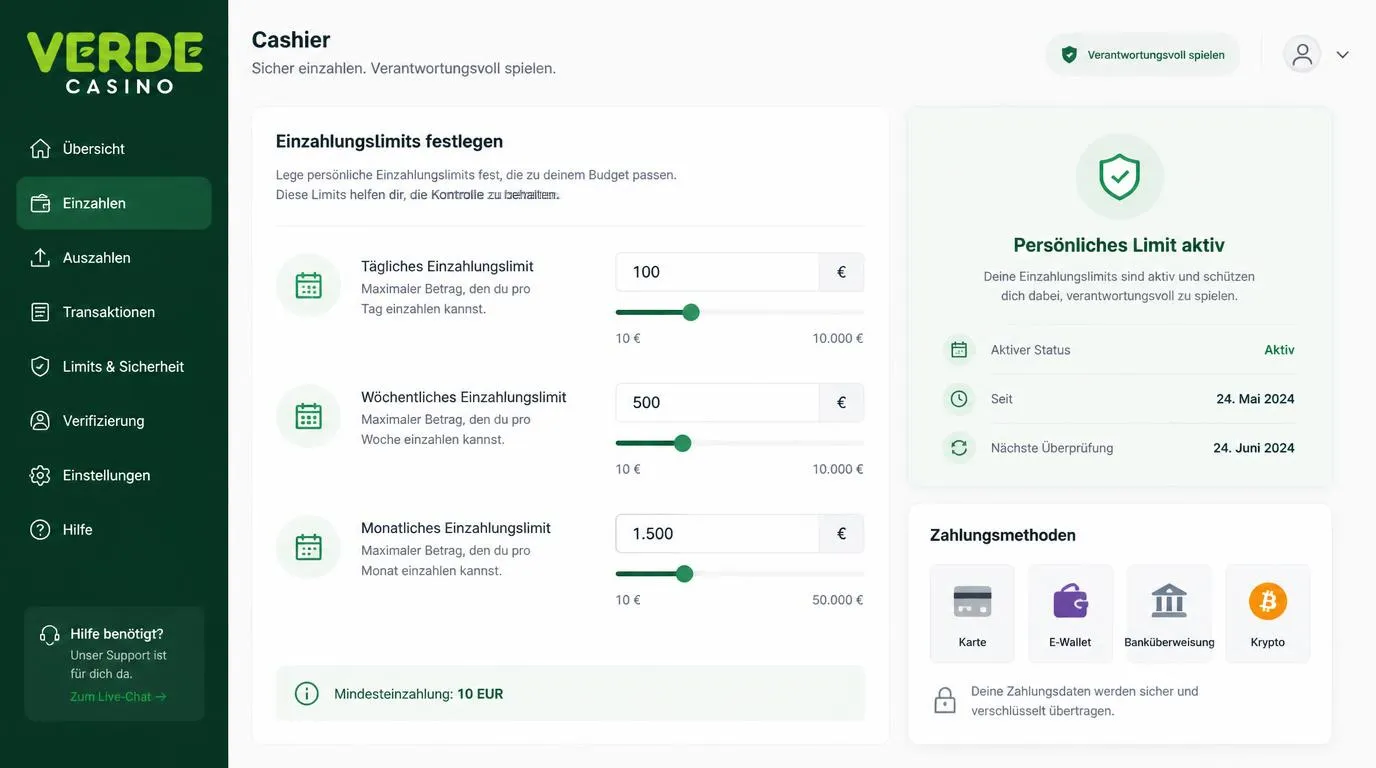Click the "Cashier" page title
Image resolution: width=1376 pixels, height=768 pixels.
coord(291,40)
